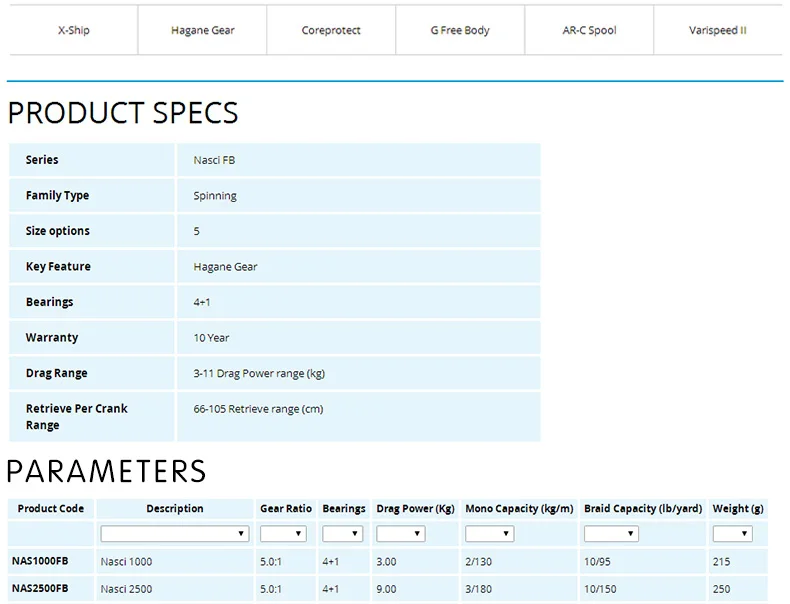Click the Bearings column header in Parameters
Viewport: 790px width, 604px height.
344,508
